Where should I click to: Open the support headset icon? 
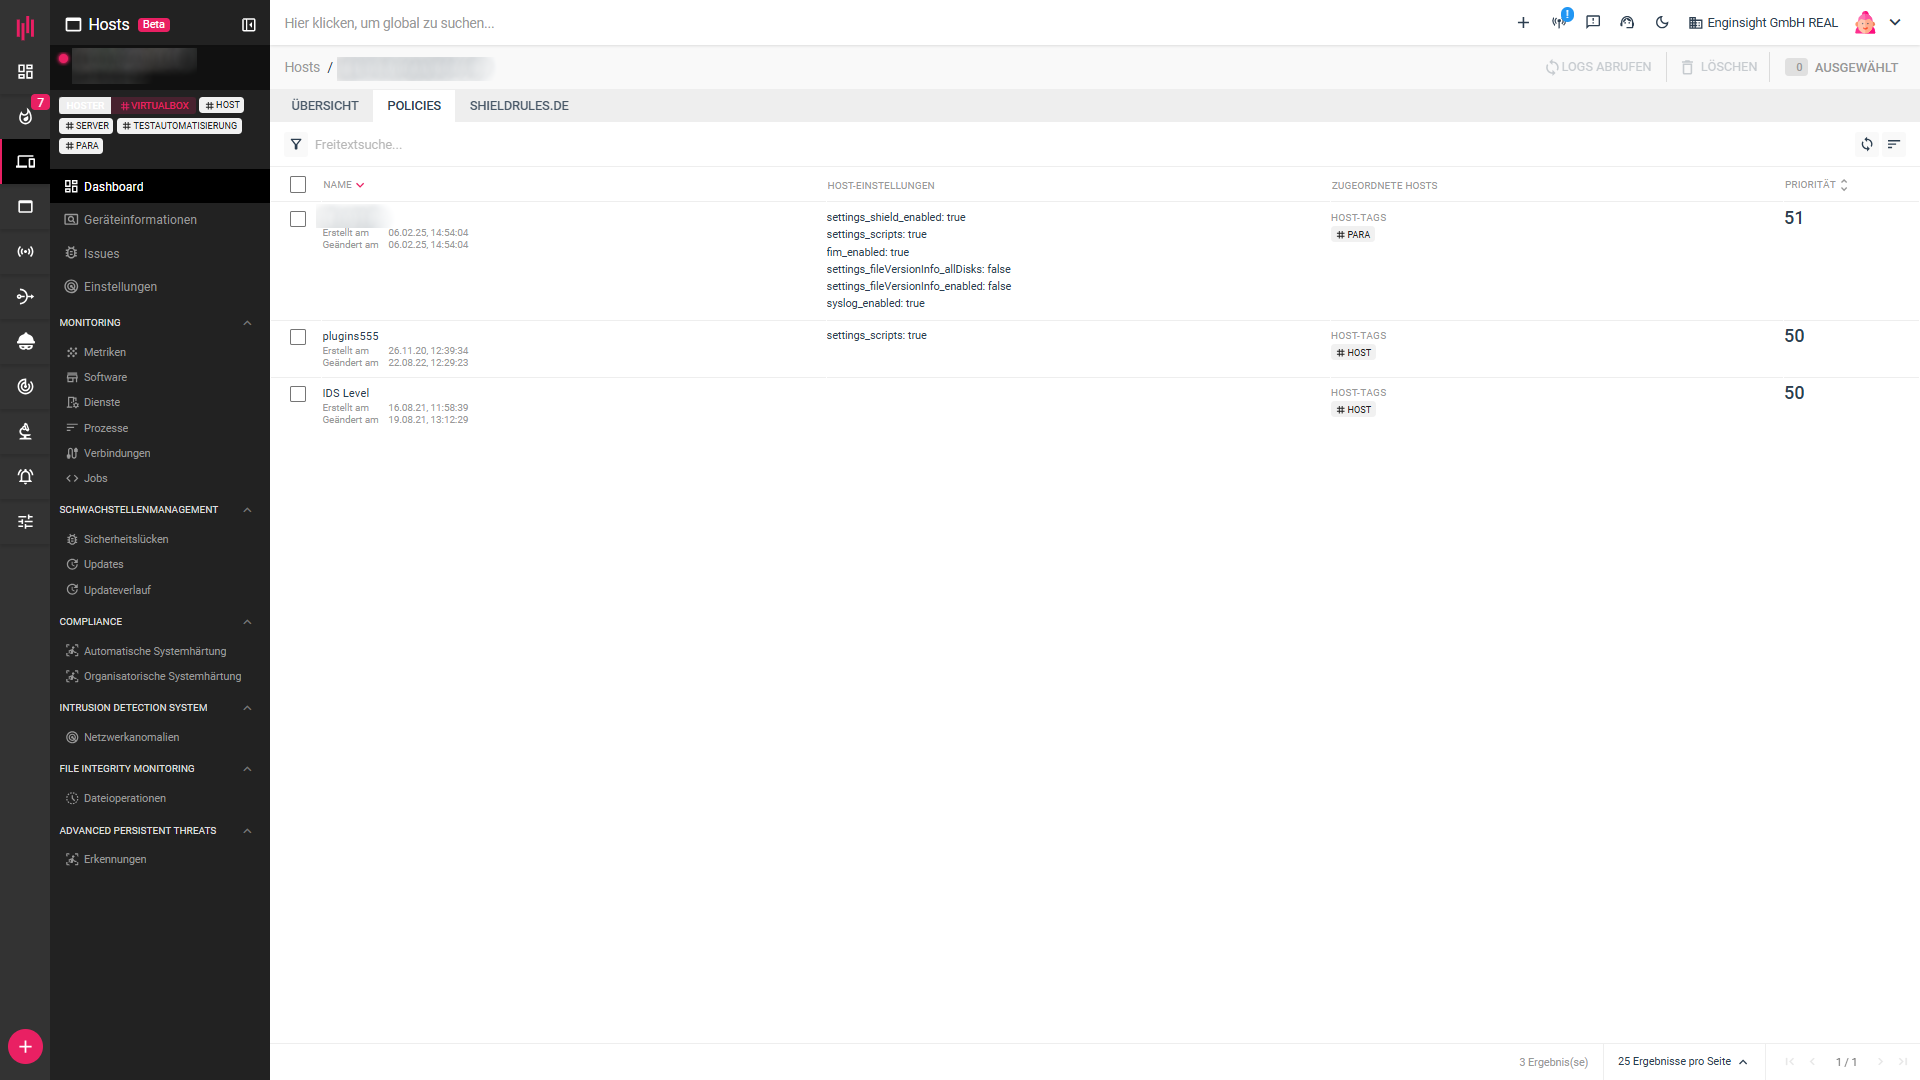coord(1627,23)
